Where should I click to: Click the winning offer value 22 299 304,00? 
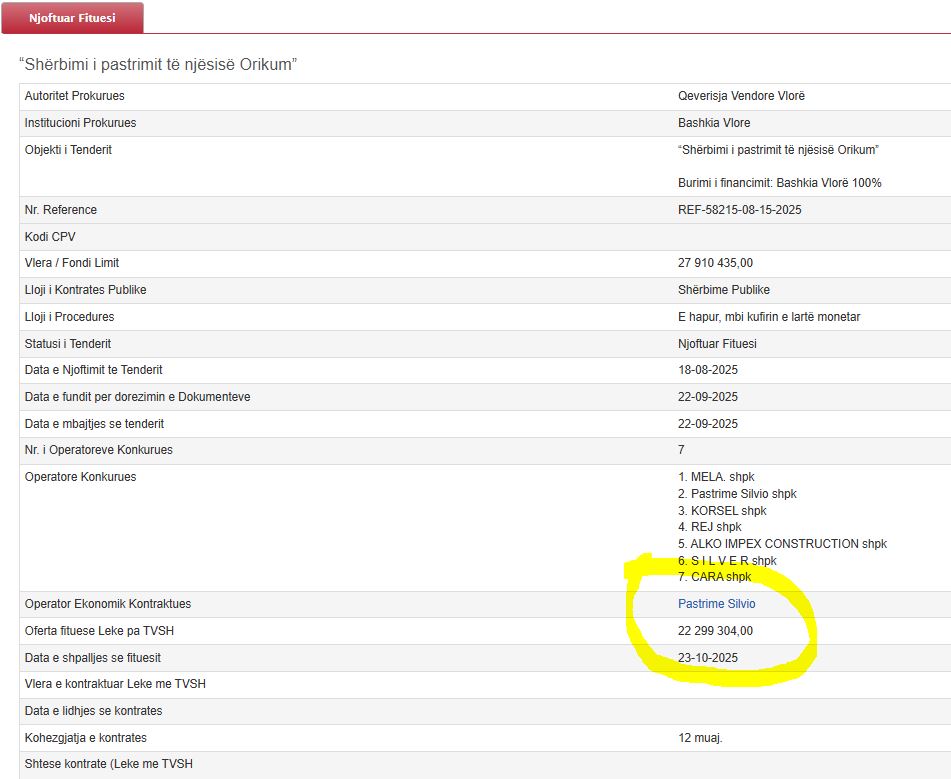pos(715,631)
